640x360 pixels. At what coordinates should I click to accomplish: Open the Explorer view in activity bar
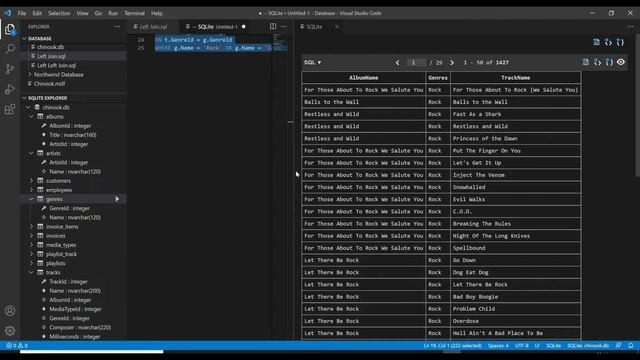tap(10, 29)
